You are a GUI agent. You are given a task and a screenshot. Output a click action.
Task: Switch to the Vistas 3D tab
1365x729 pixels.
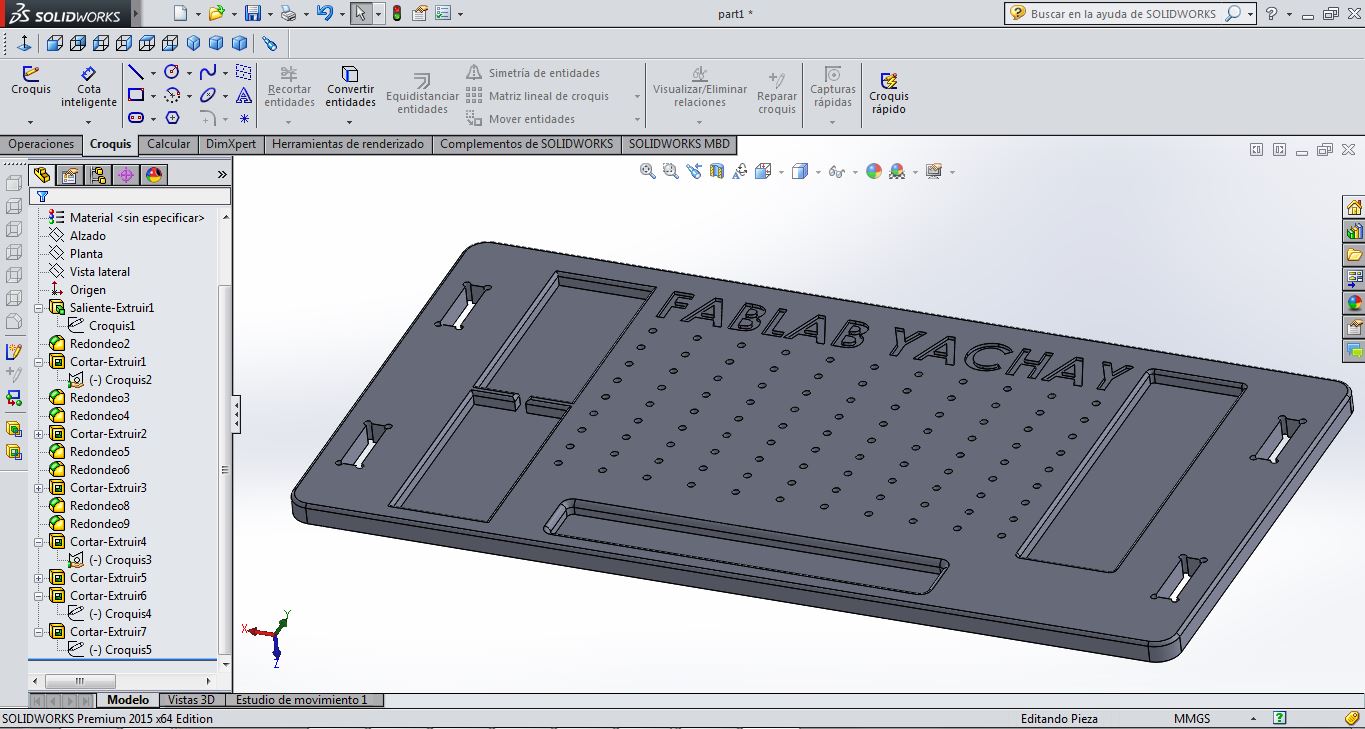tap(191, 700)
